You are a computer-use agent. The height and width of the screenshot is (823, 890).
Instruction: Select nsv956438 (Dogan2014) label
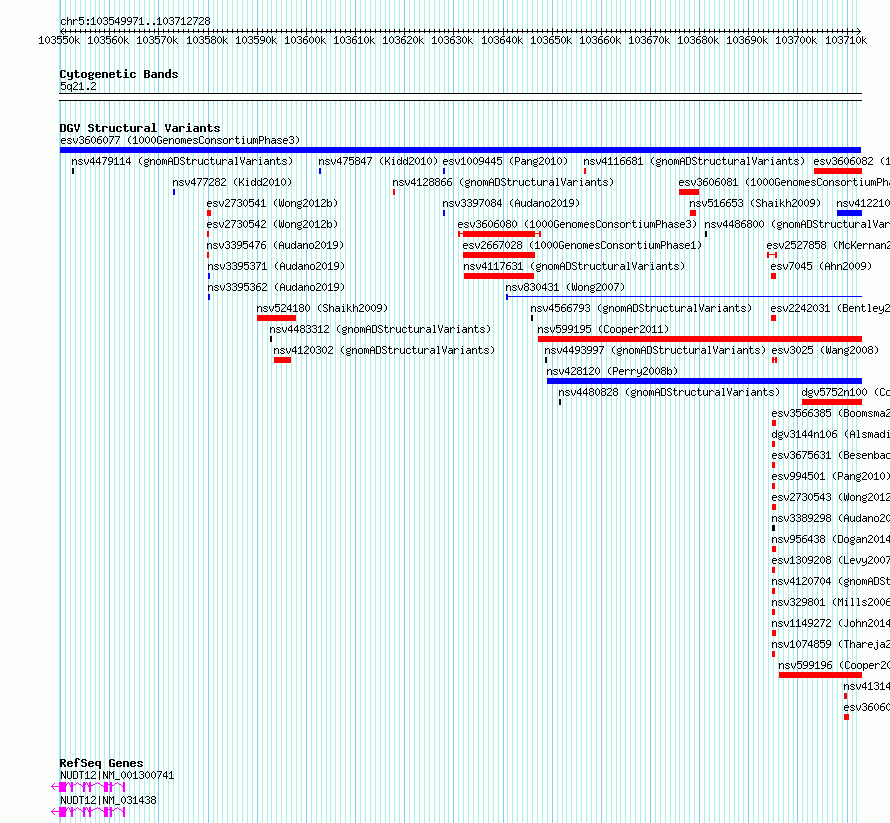tap(830, 539)
